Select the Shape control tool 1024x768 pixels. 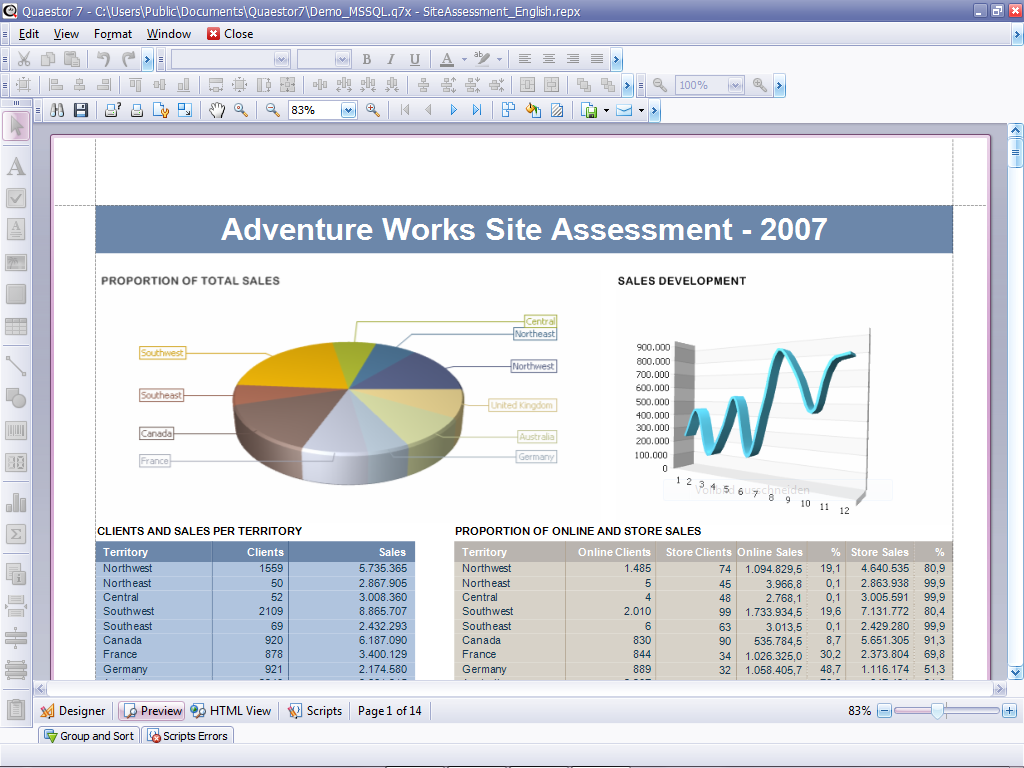[16, 398]
